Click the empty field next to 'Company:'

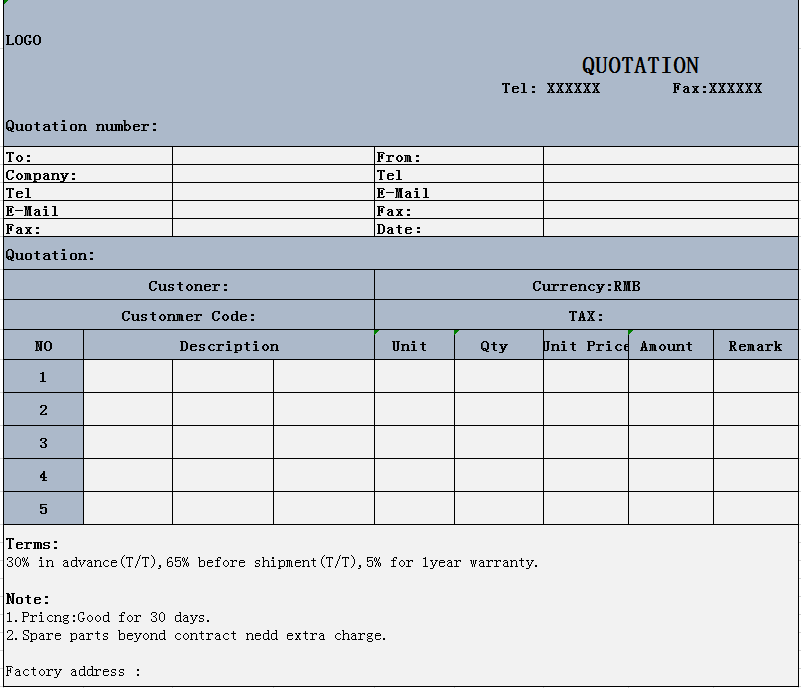point(273,174)
